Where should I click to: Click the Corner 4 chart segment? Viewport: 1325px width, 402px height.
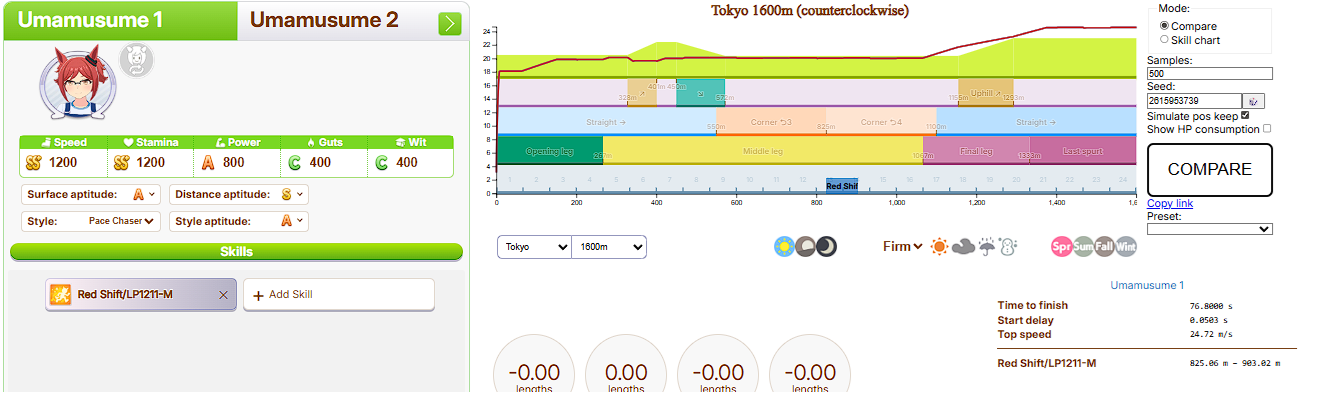pyautogui.click(x=881, y=122)
